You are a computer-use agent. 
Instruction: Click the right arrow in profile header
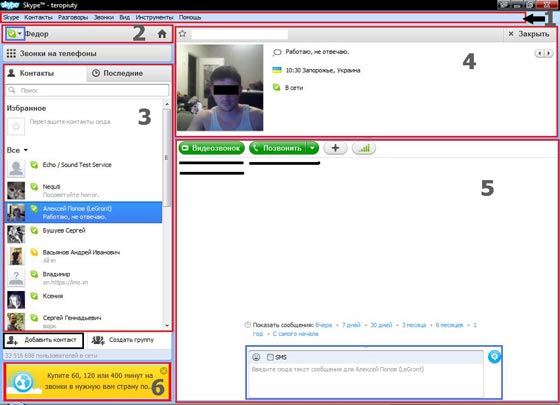(549, 53)
